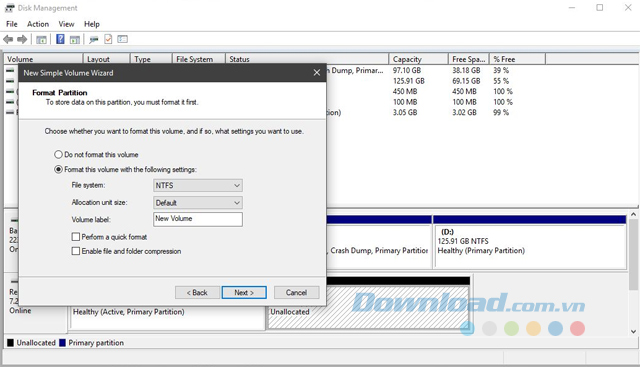Sort by the % Free column header

tap(518, 59)
